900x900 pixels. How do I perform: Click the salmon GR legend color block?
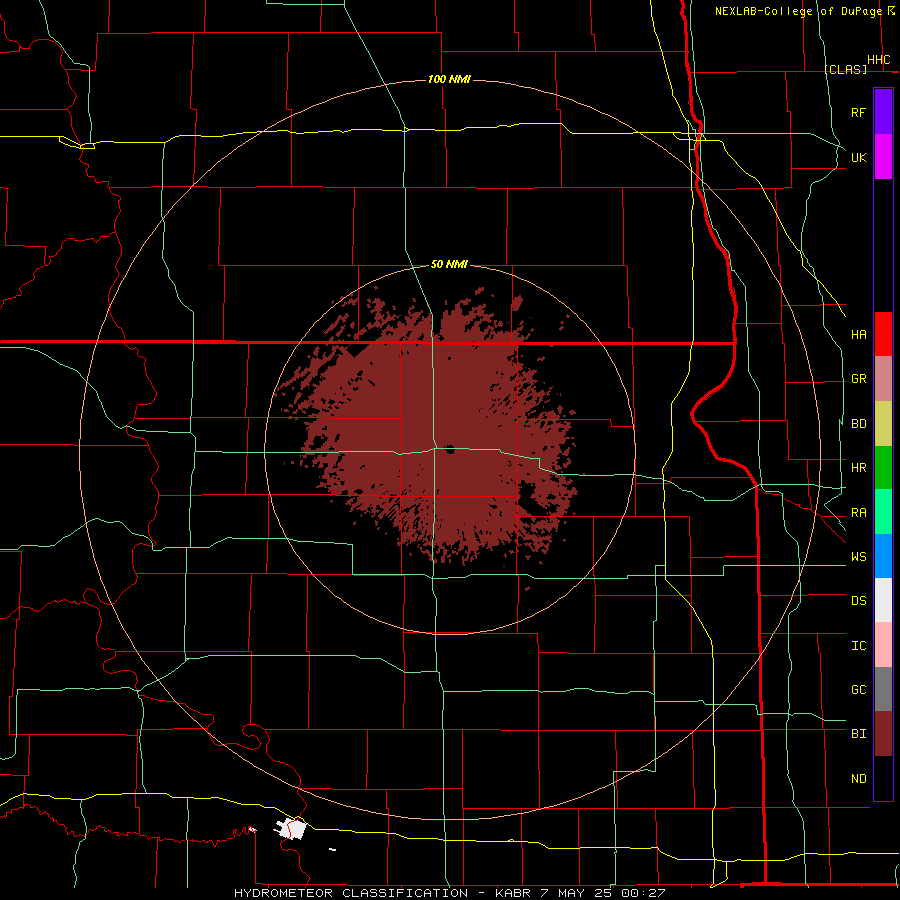point(883,379)
